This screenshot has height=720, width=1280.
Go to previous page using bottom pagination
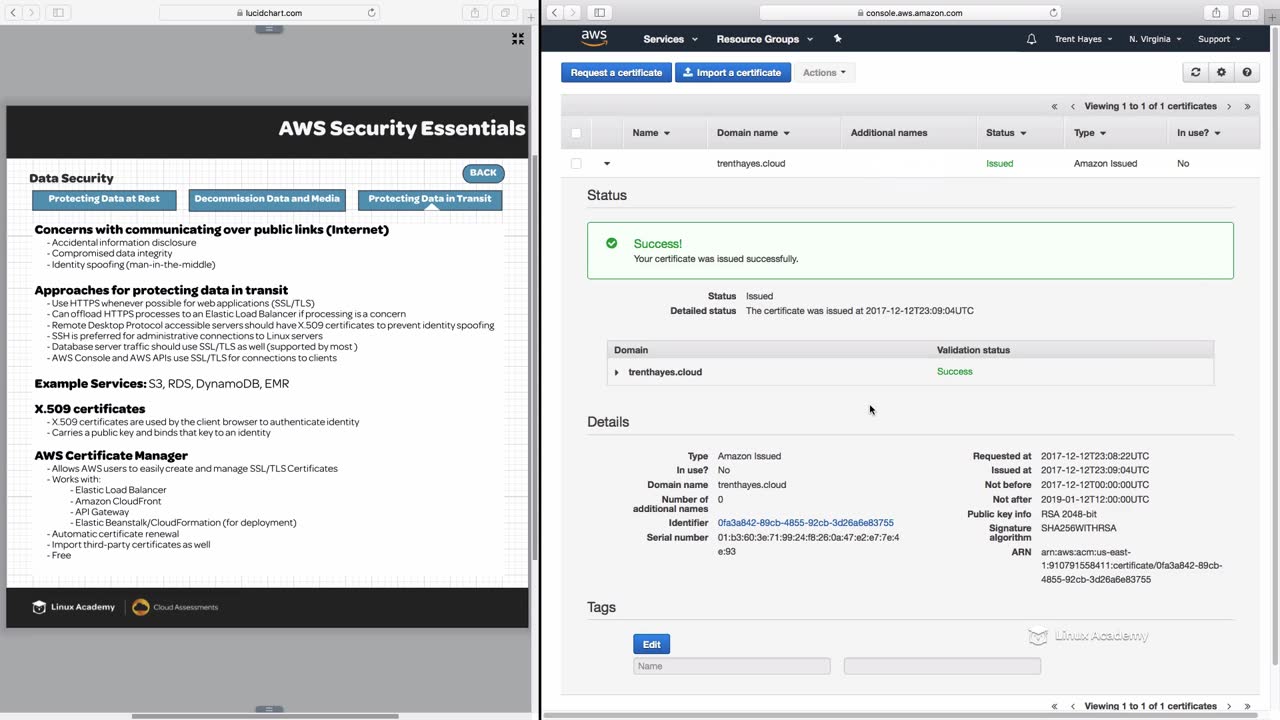coord(1073,706)
